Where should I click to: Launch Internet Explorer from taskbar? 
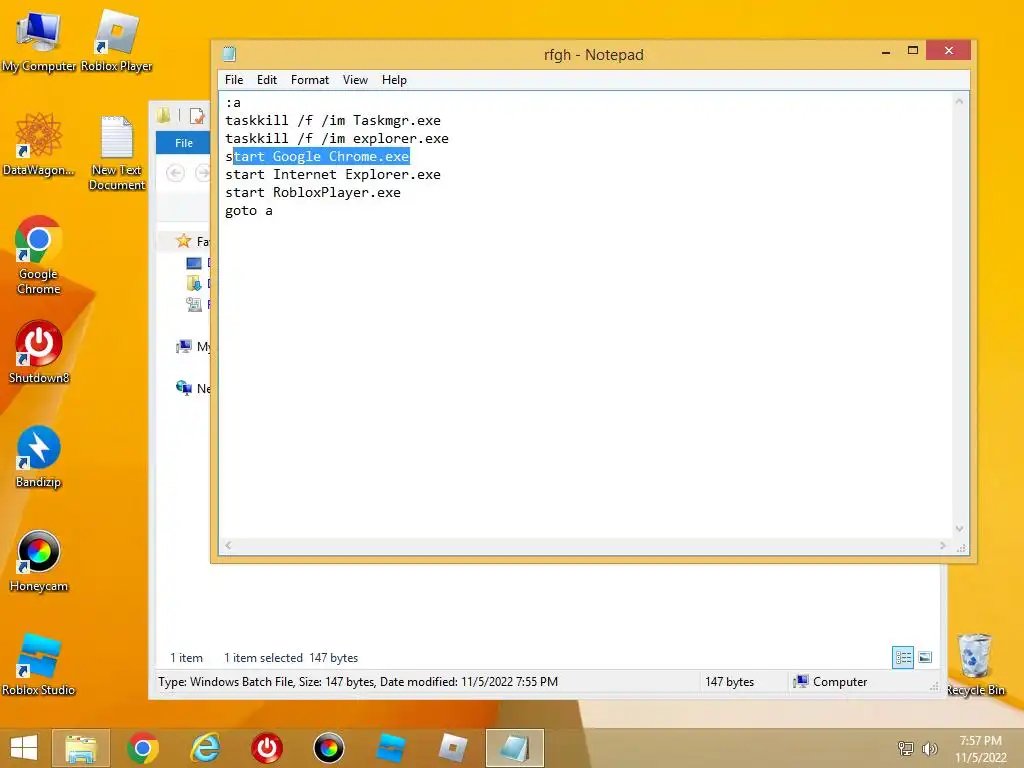tap(205, 748)
